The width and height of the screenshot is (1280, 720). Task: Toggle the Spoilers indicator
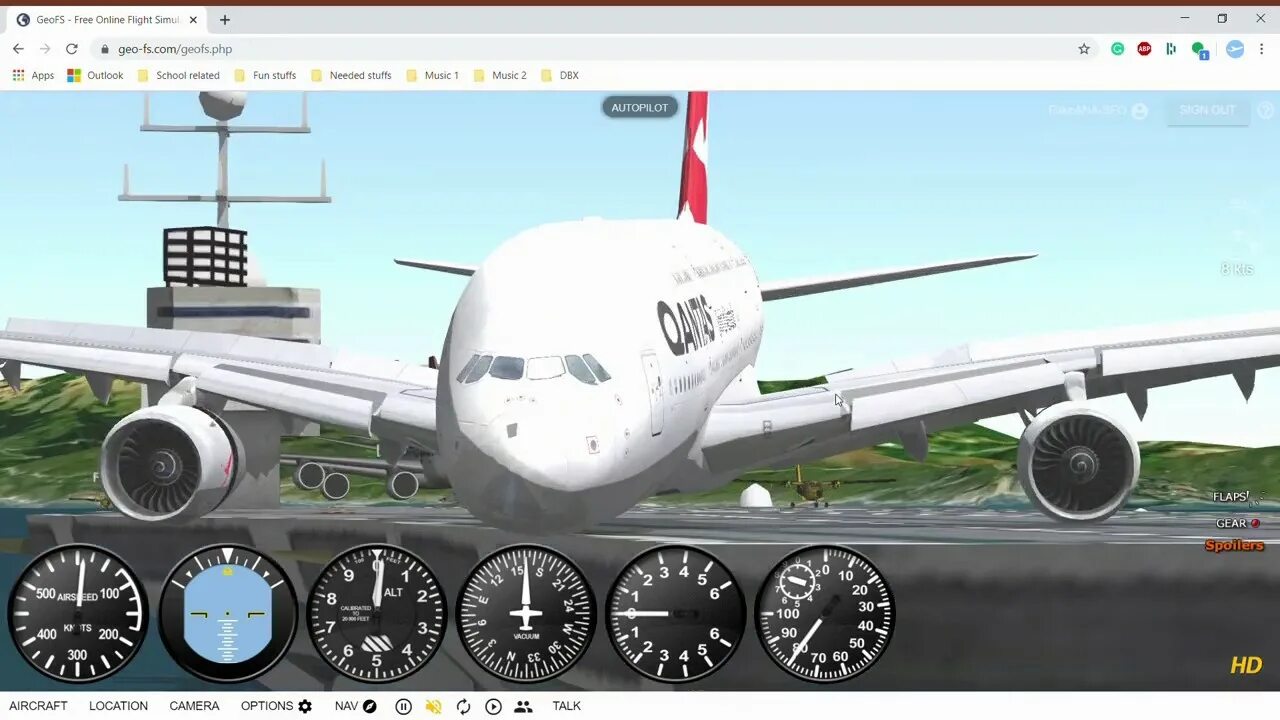[x=1234, y=546]
